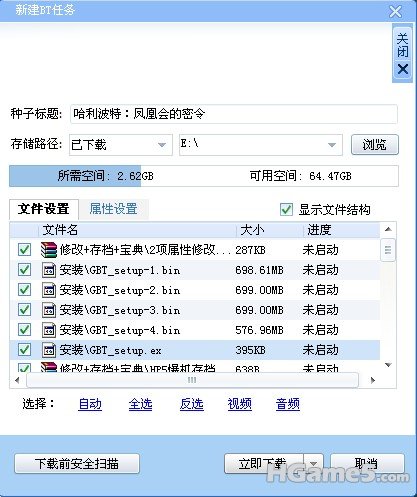
Task: Click the 全选 select-all link
Action: pos(140,404)
